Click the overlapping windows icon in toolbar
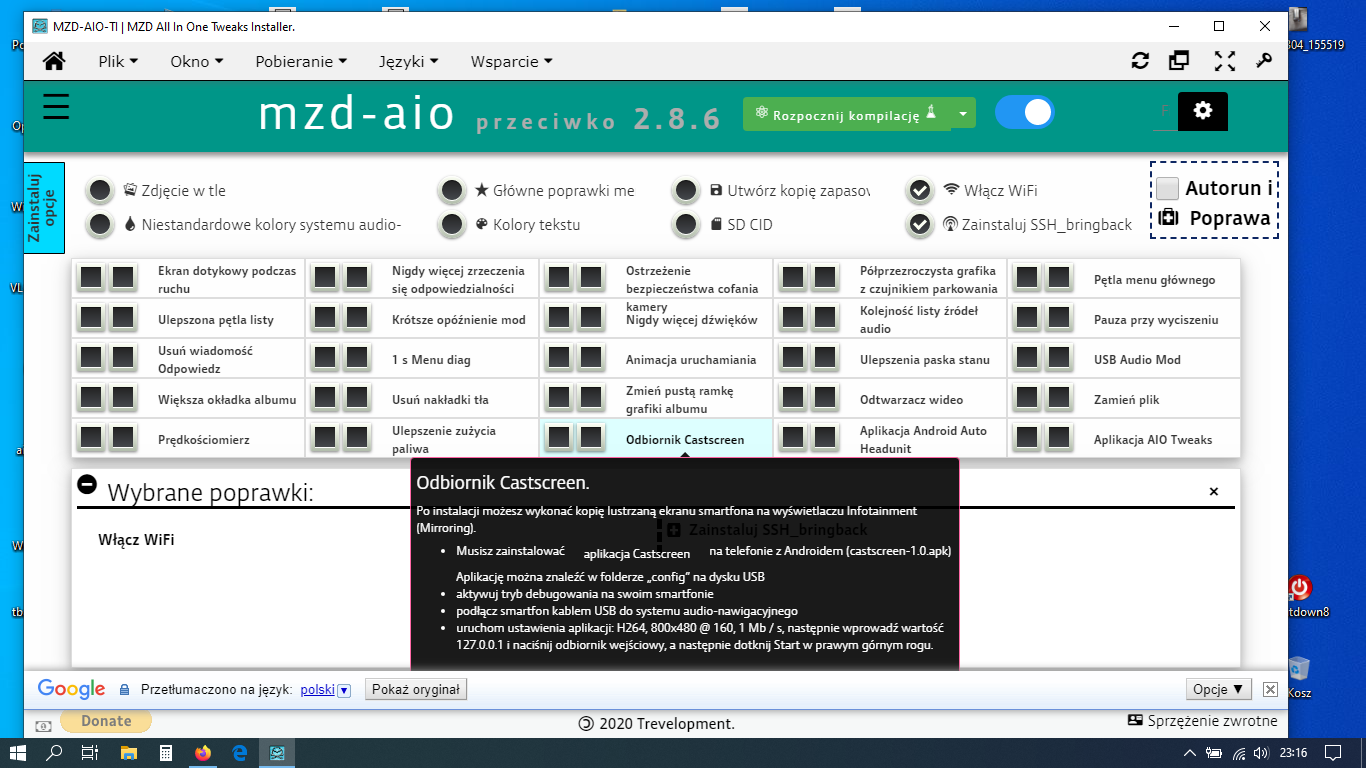1366x768 pixels. 1180,61
